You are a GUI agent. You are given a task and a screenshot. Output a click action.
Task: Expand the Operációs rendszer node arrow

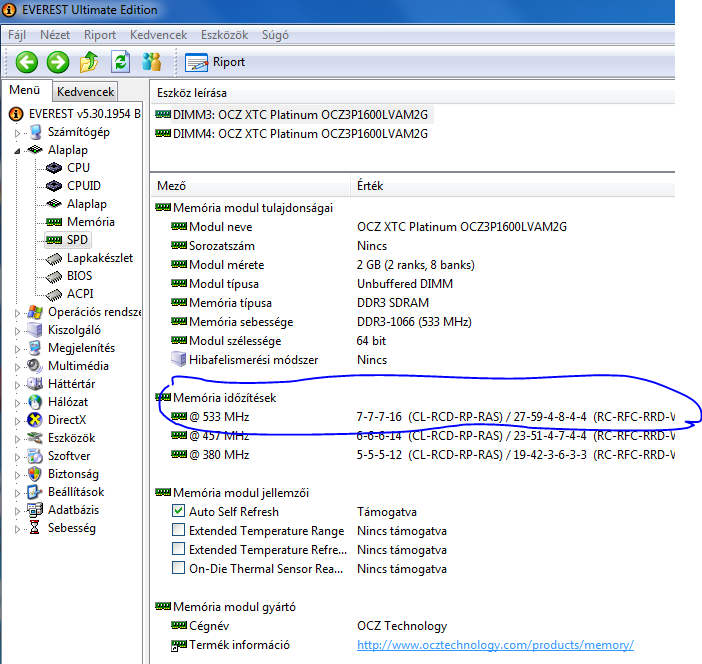click(17, 313)
